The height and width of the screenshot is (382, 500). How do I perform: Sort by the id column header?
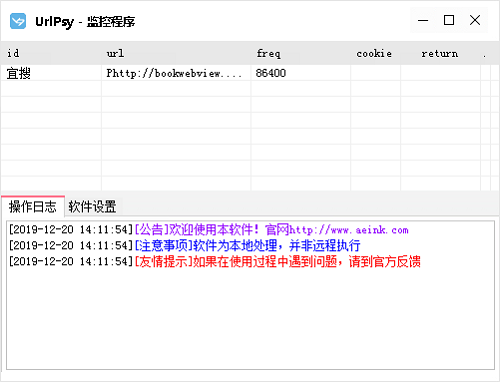(51, 53)
